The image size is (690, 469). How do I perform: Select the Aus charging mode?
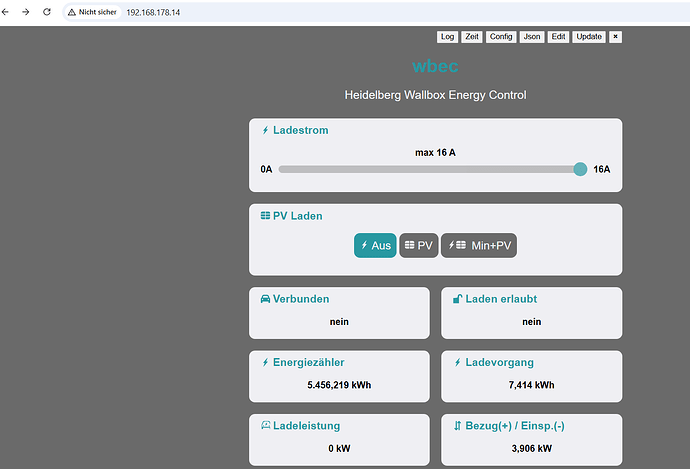tap(375, 245)
